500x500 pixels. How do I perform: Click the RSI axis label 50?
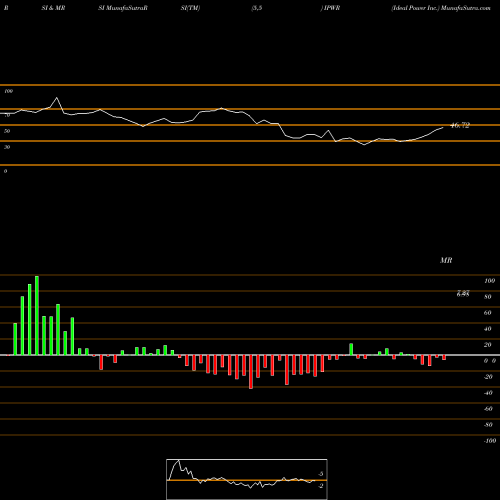point(7,131)
